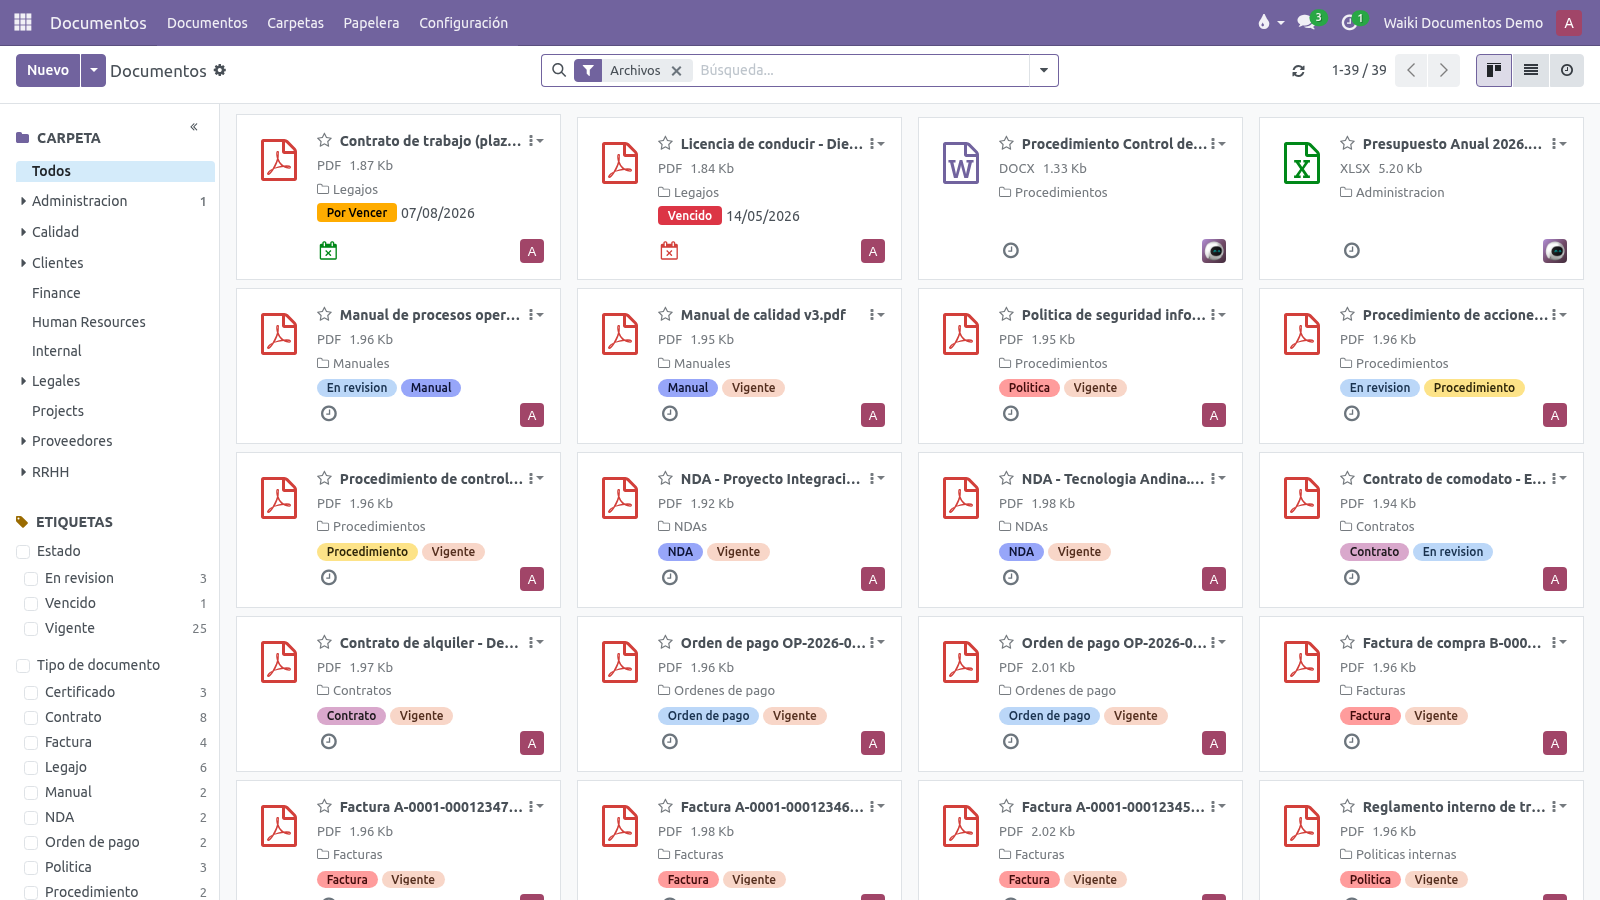Viewport: 1600px width, 900px height.
Task: Open the options menu on Contrato de trabajo card
Action: coord(536,141)
